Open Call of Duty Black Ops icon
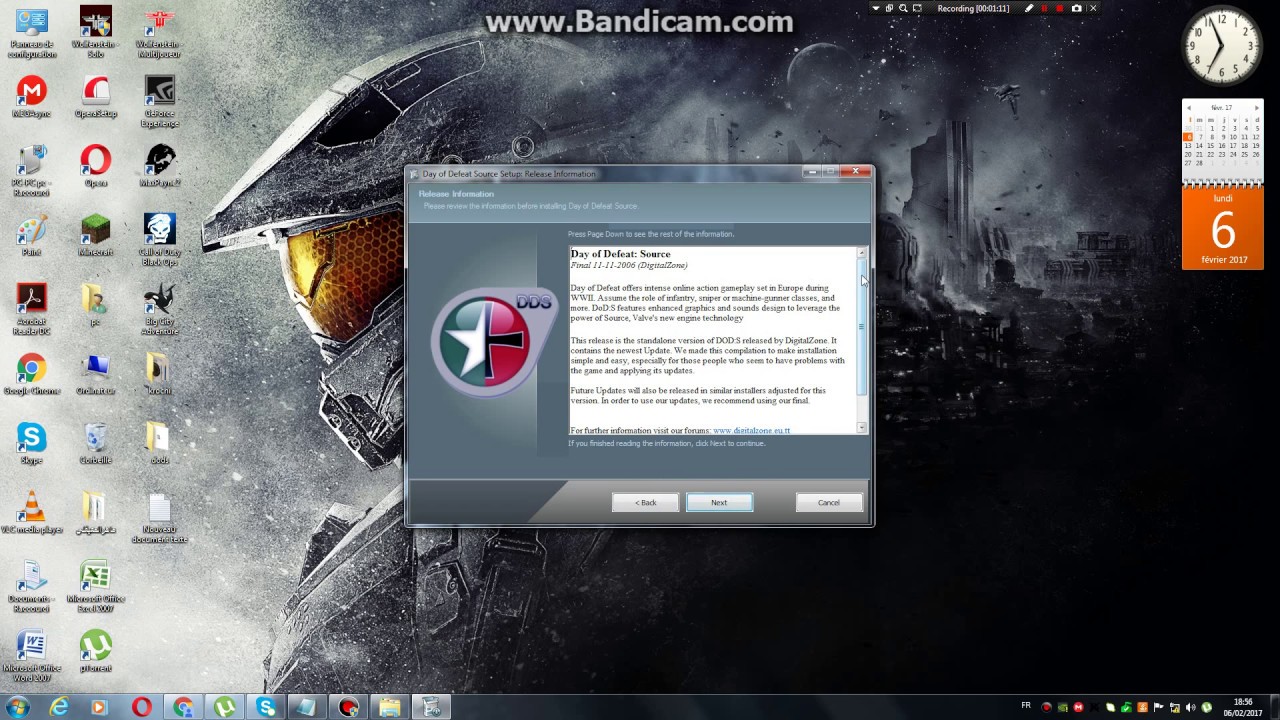The image size is (1280, 720). [160, 240]
